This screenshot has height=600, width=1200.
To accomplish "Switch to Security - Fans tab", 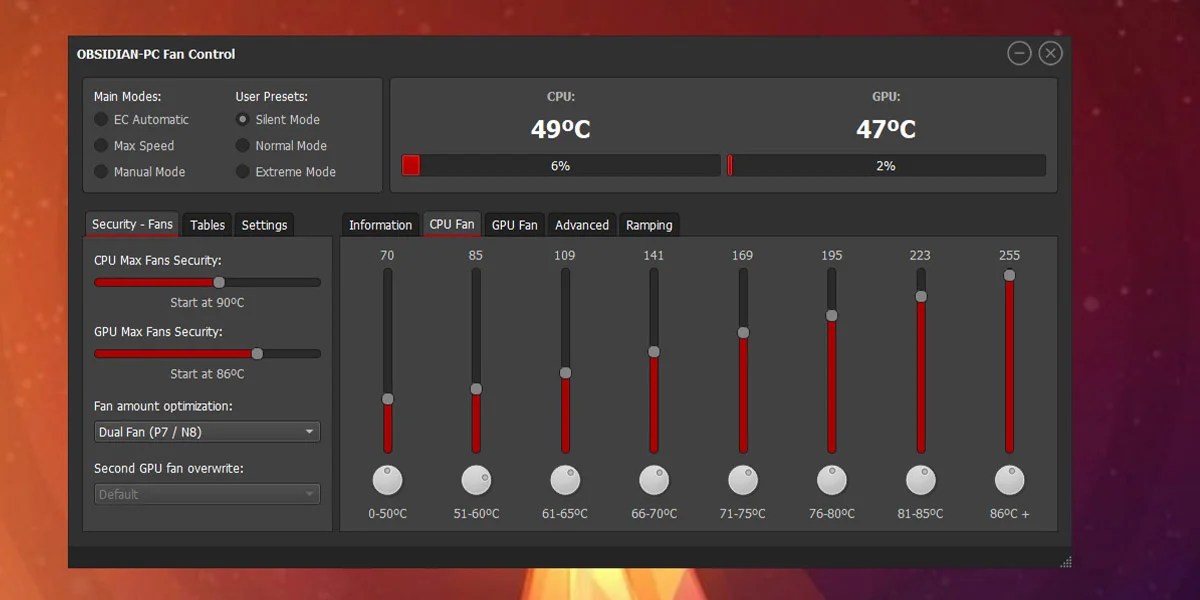I will coord(133,224).
